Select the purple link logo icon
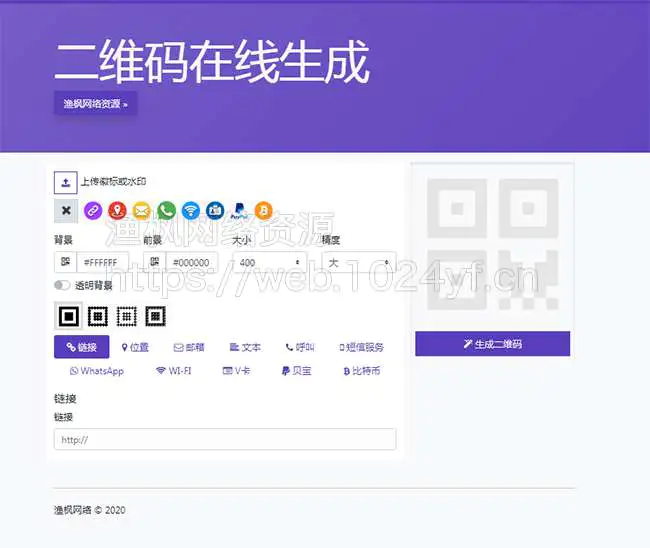 coord(93,211)
